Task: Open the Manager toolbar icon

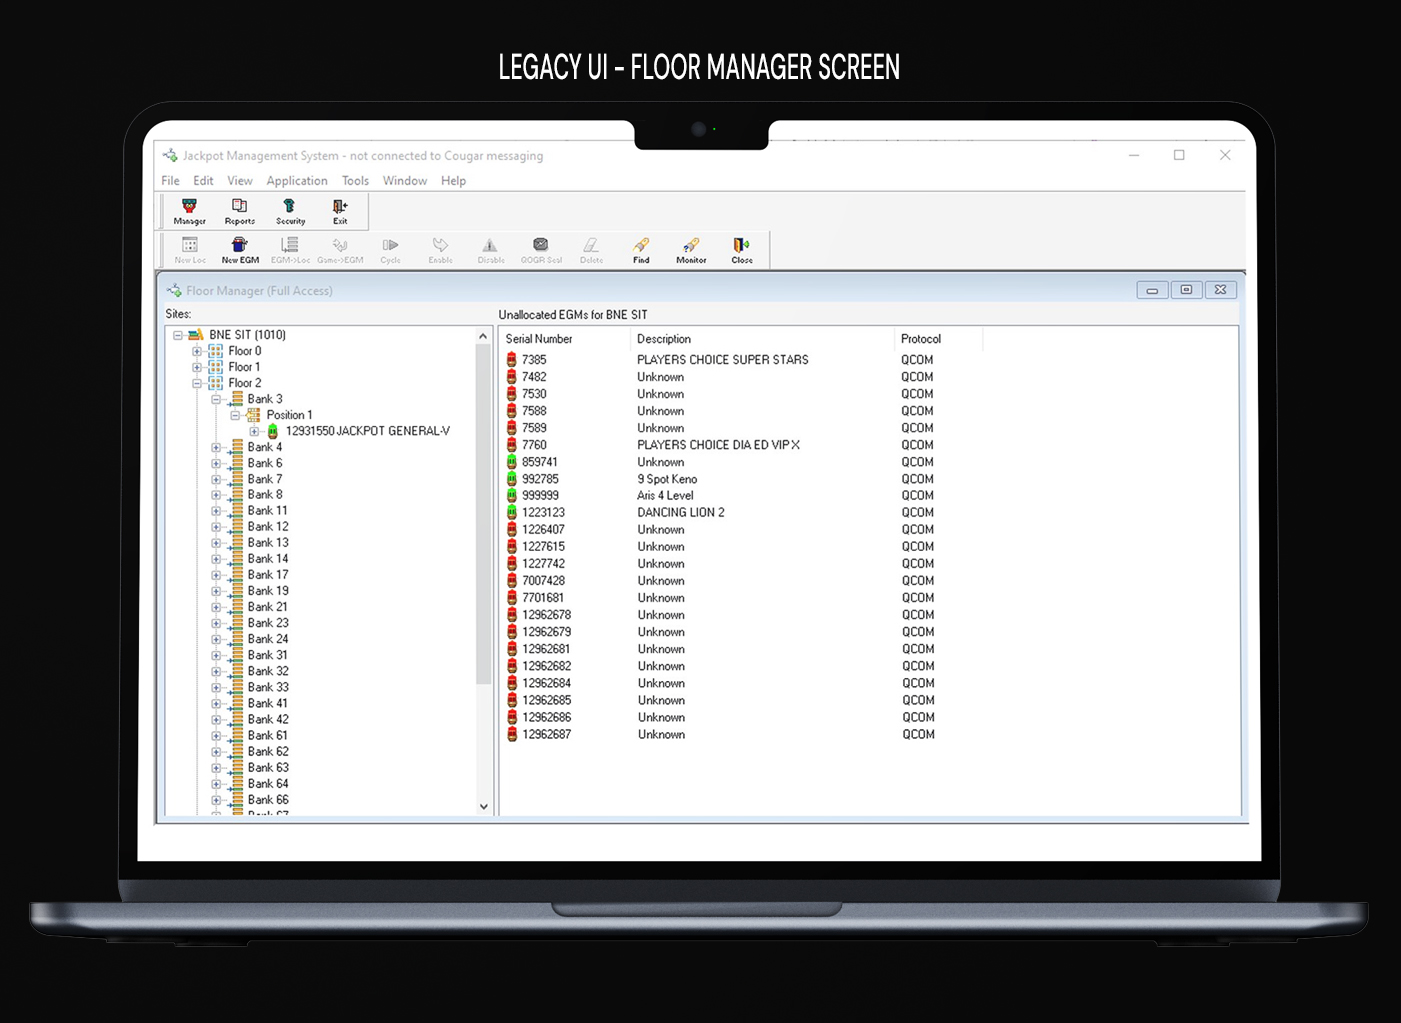Action: tap(189, 211)
